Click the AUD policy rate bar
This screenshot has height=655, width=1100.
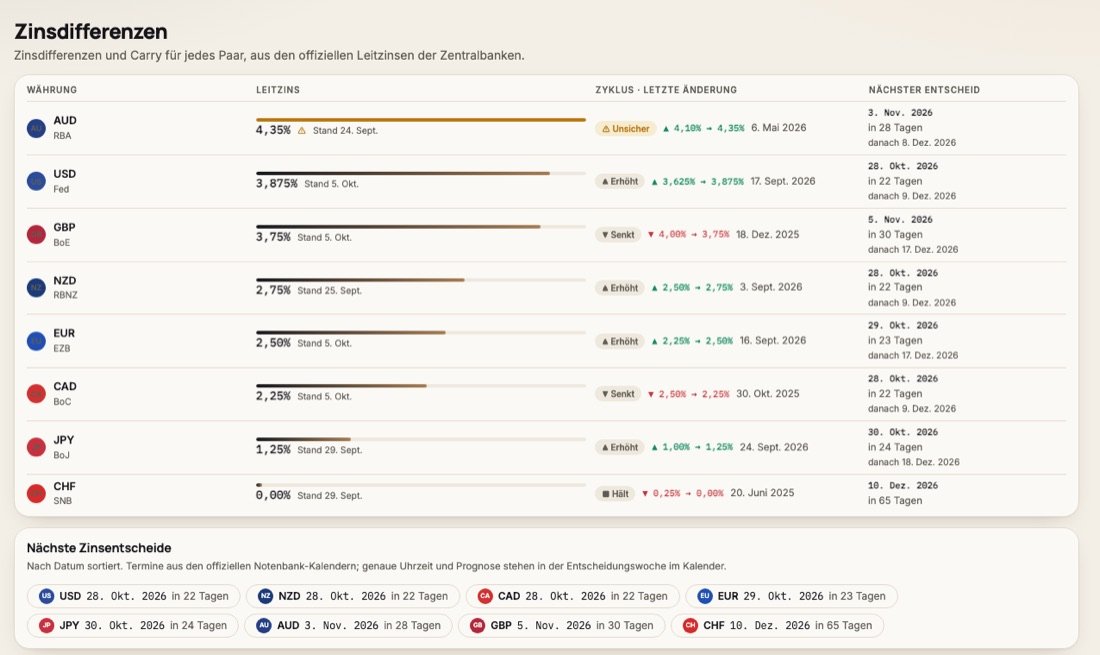pyautogui.click(x=421, y=120)
